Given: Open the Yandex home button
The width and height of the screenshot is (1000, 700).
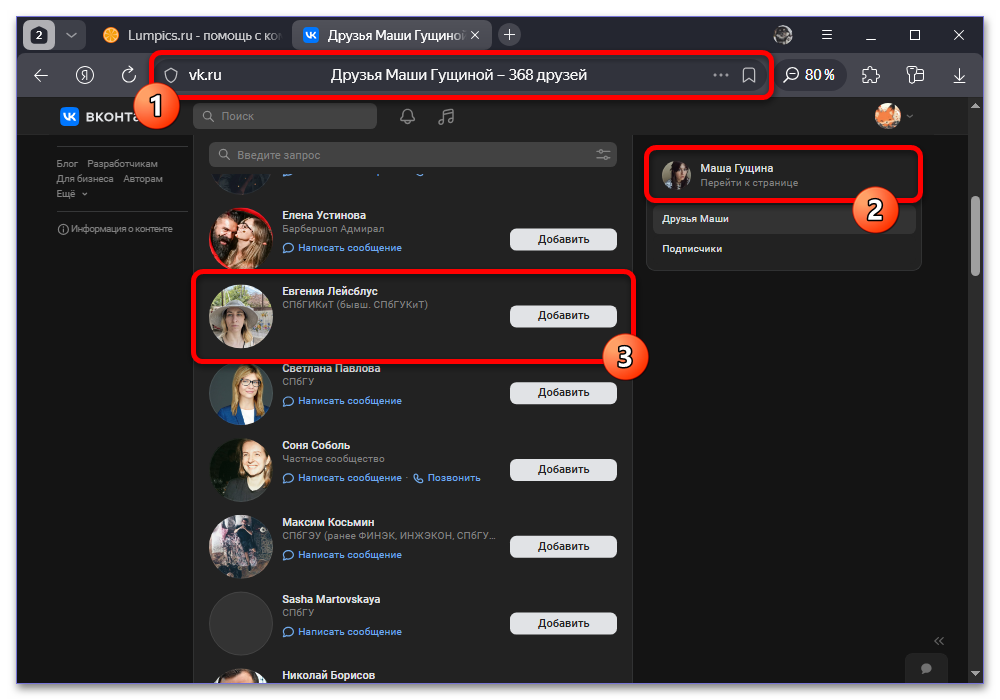Looking at the screenshot, I should tap(85, 75).
